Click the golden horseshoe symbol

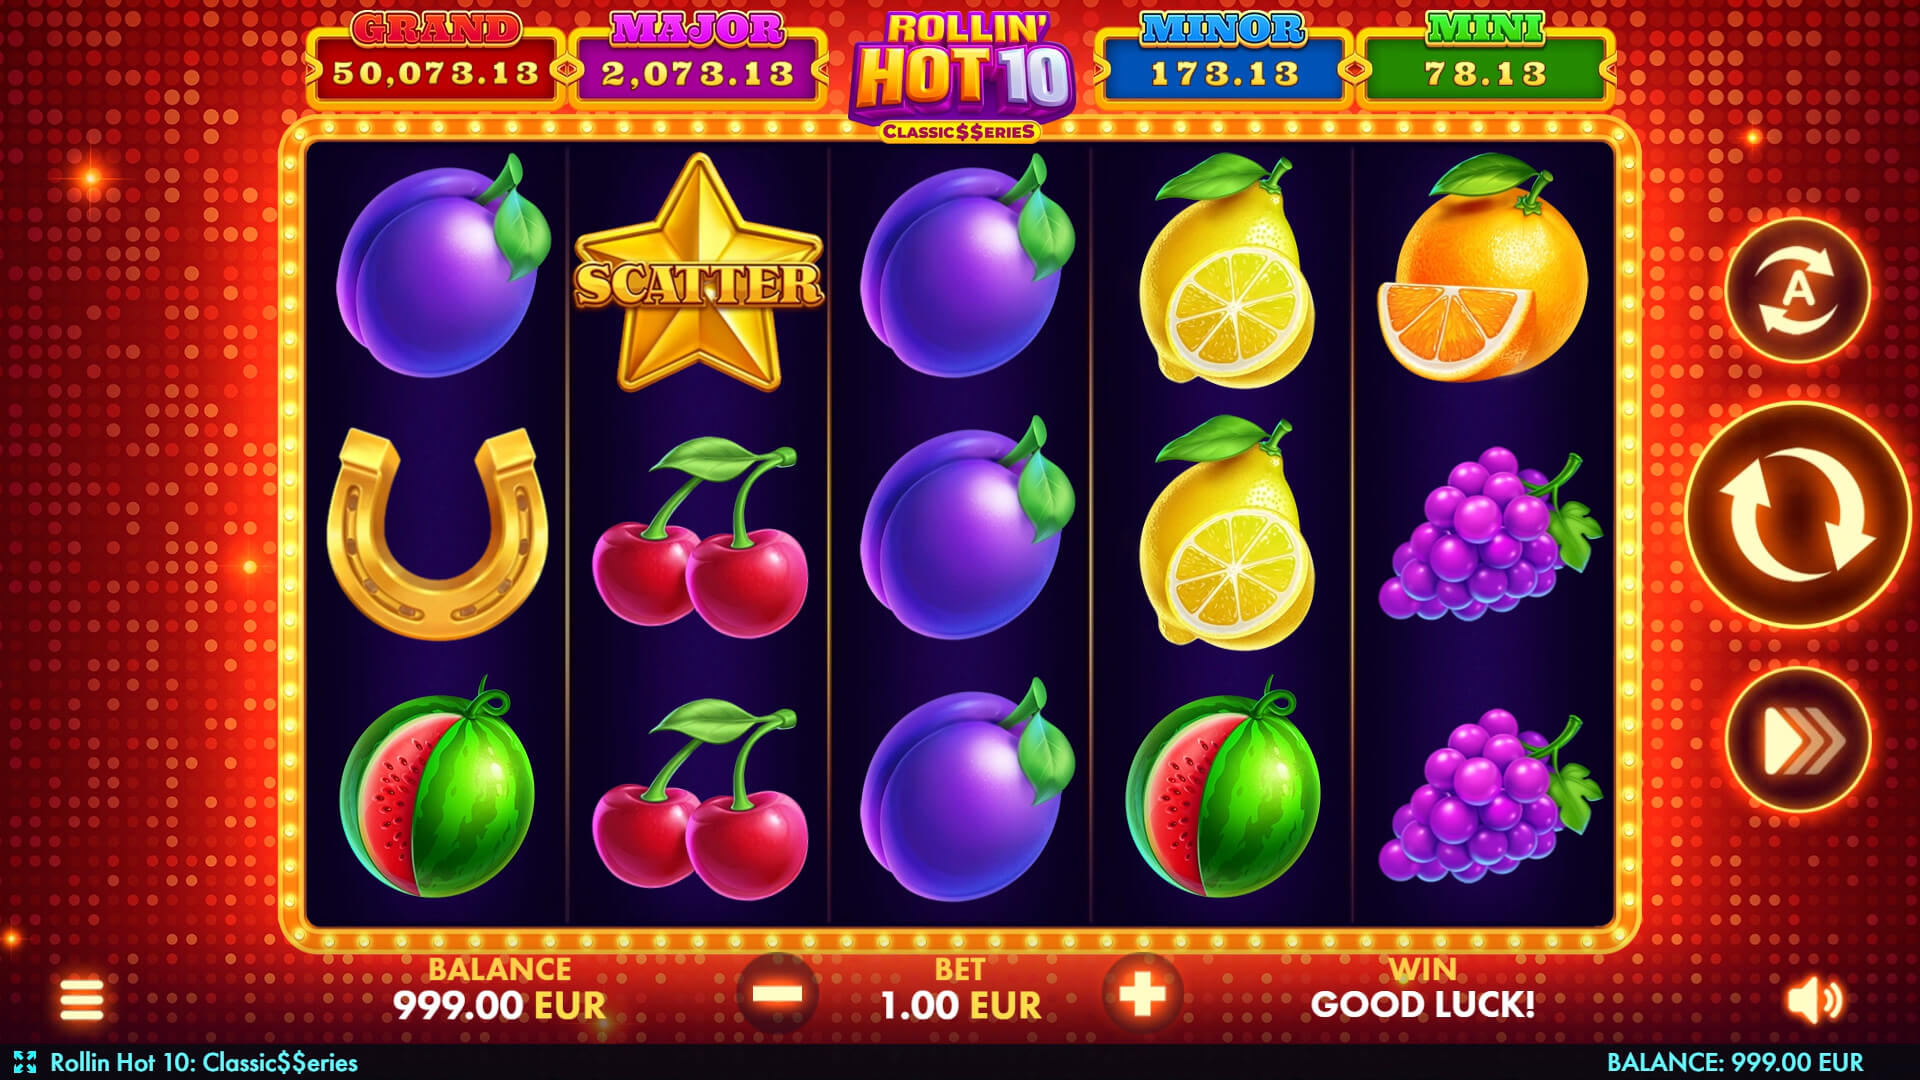[x=437, y=533]
